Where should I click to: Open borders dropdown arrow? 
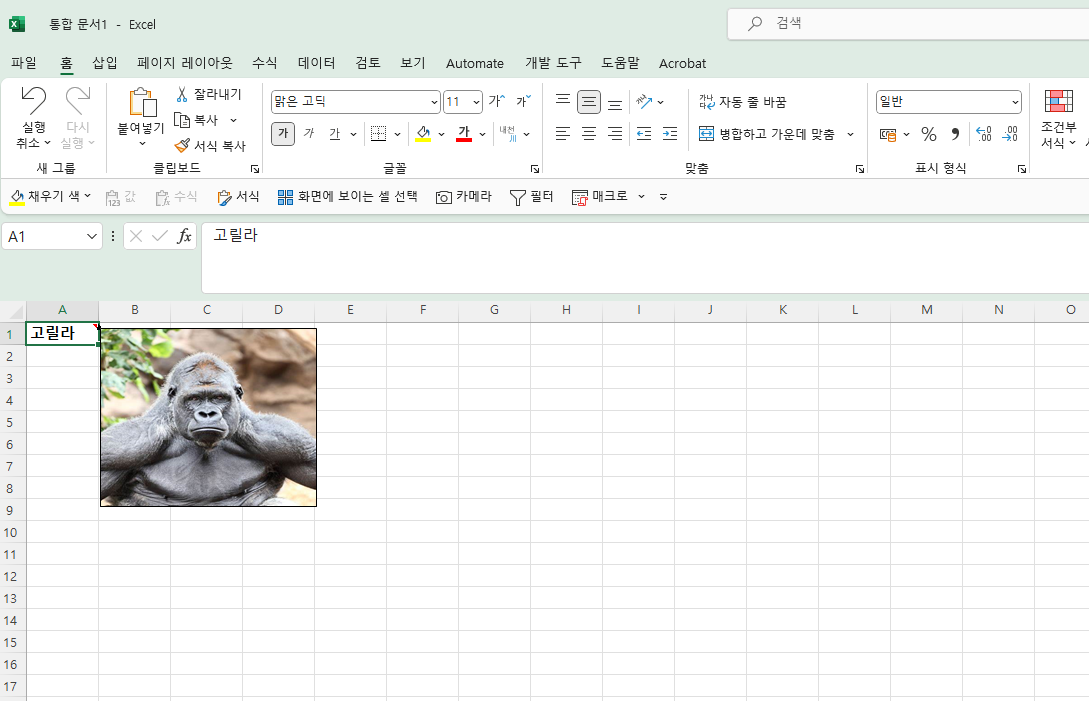click(x=397, y=134)
